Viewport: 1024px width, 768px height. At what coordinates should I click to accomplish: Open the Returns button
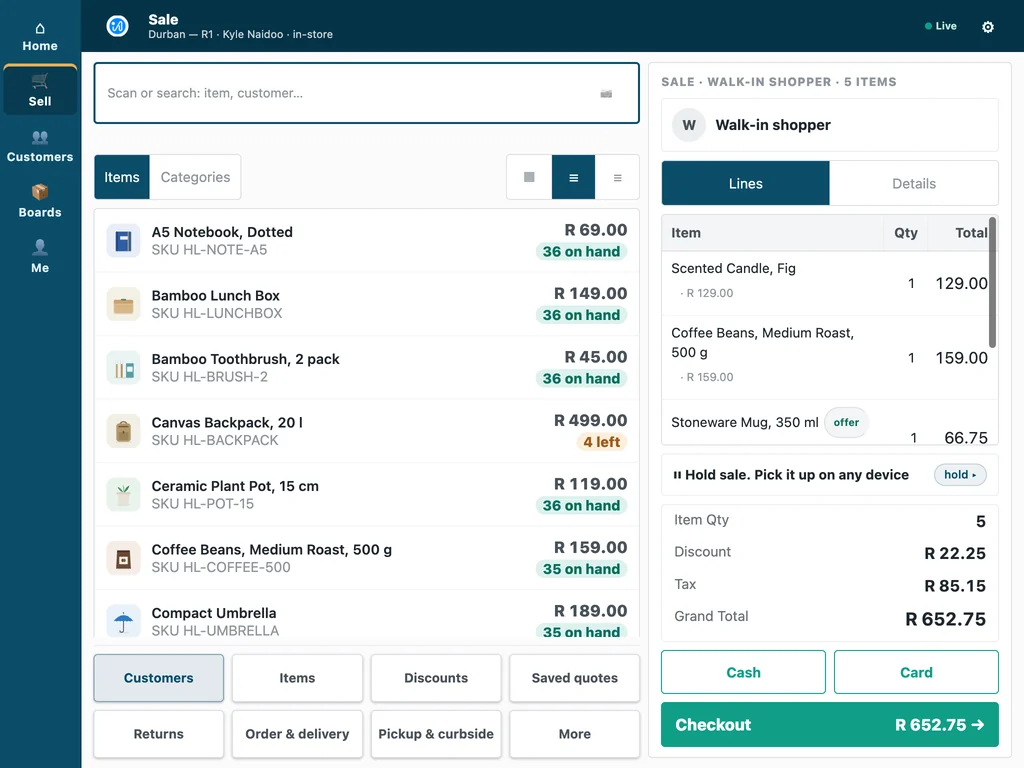coord(159,734)
